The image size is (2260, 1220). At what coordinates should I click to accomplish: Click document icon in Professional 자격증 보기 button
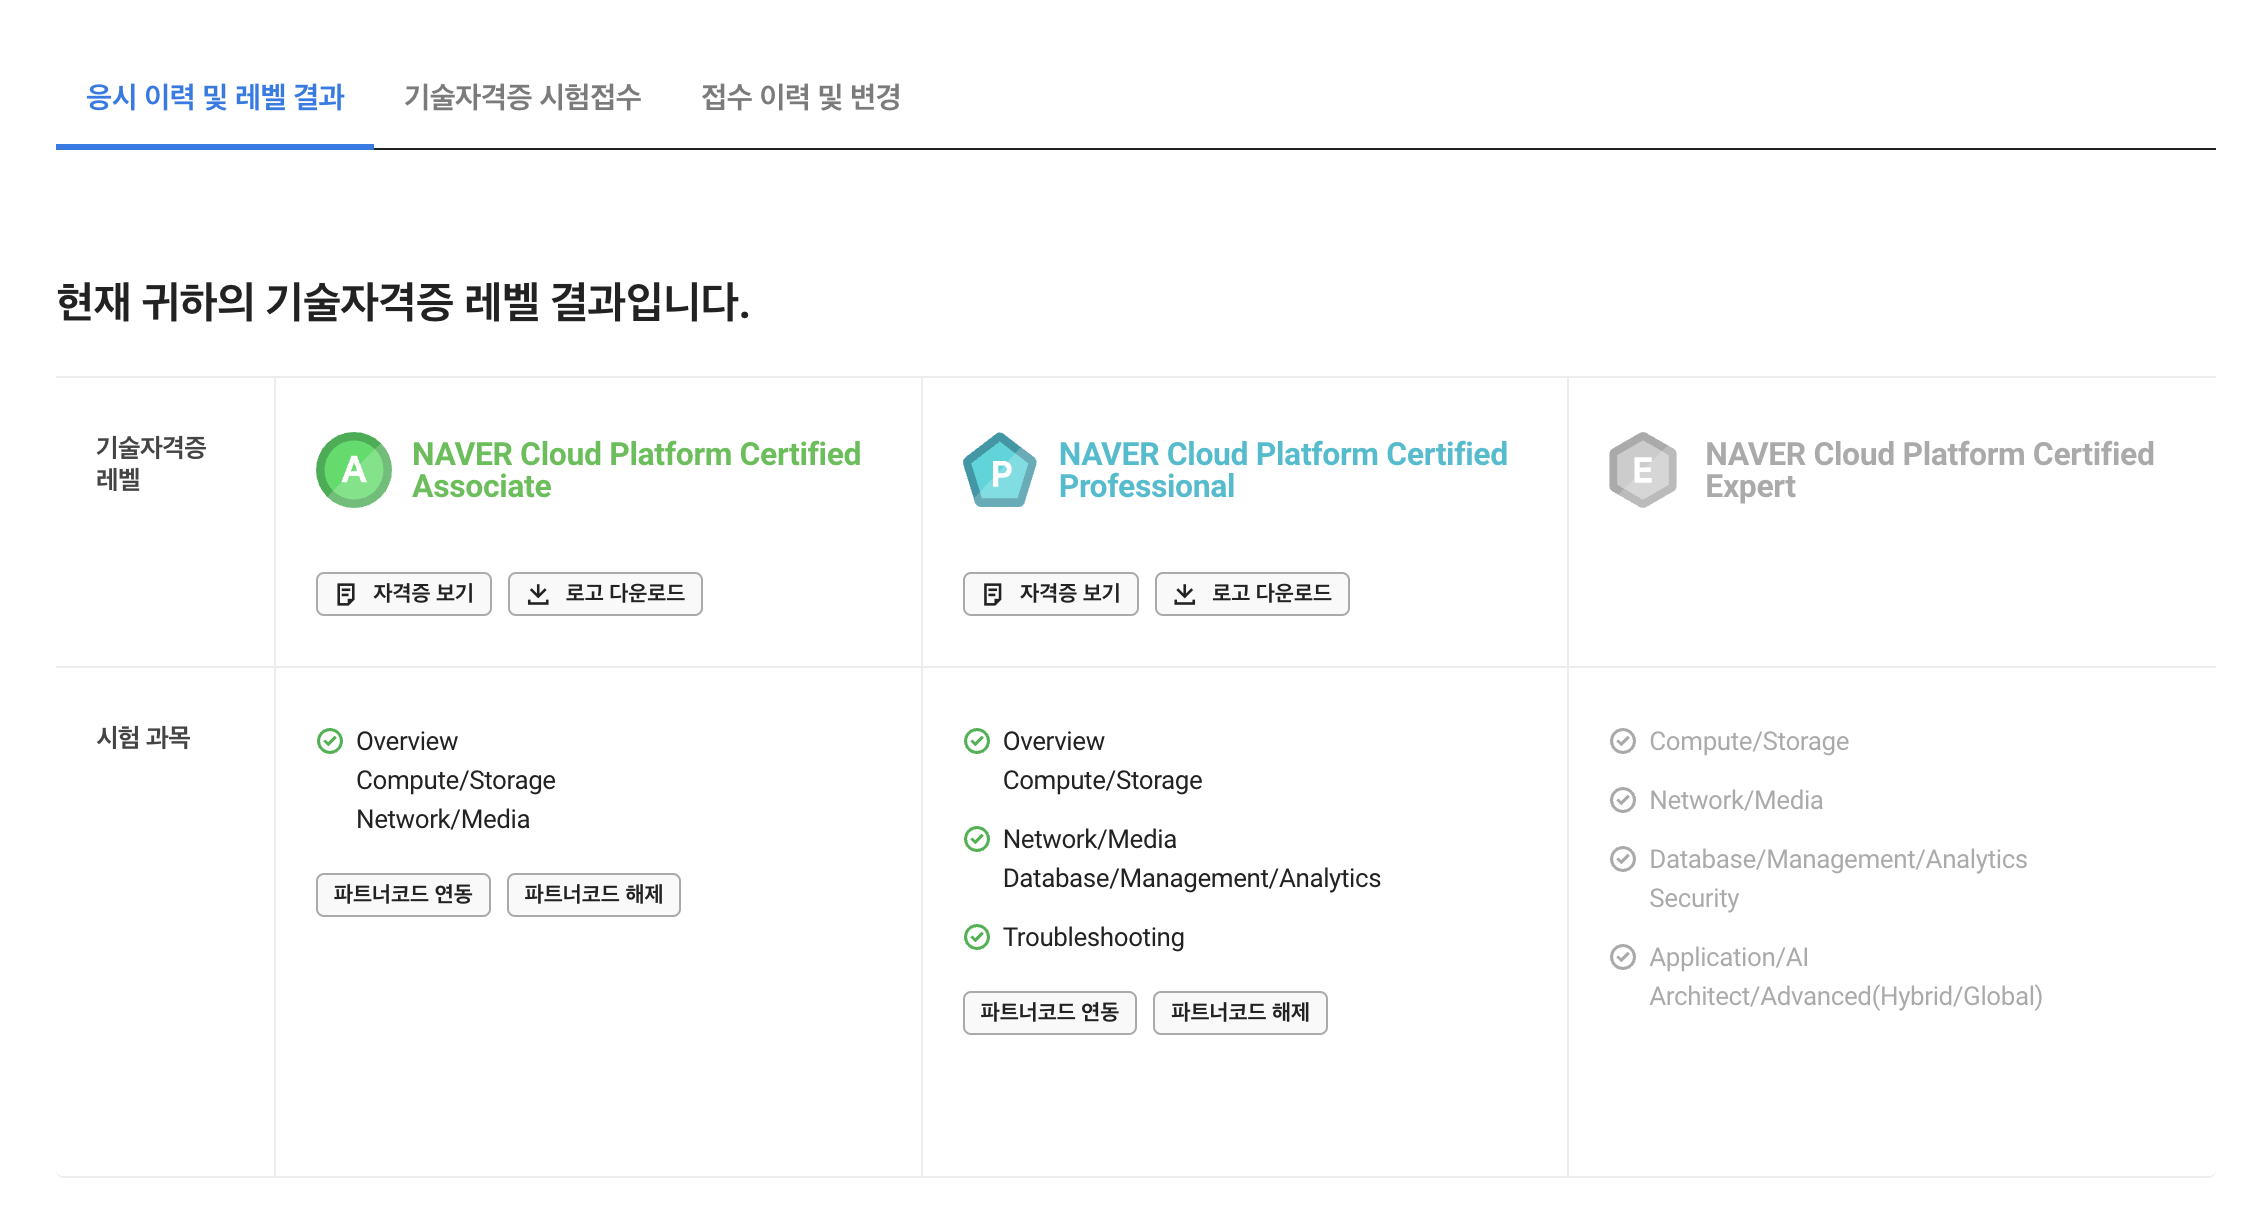[993, 594]
